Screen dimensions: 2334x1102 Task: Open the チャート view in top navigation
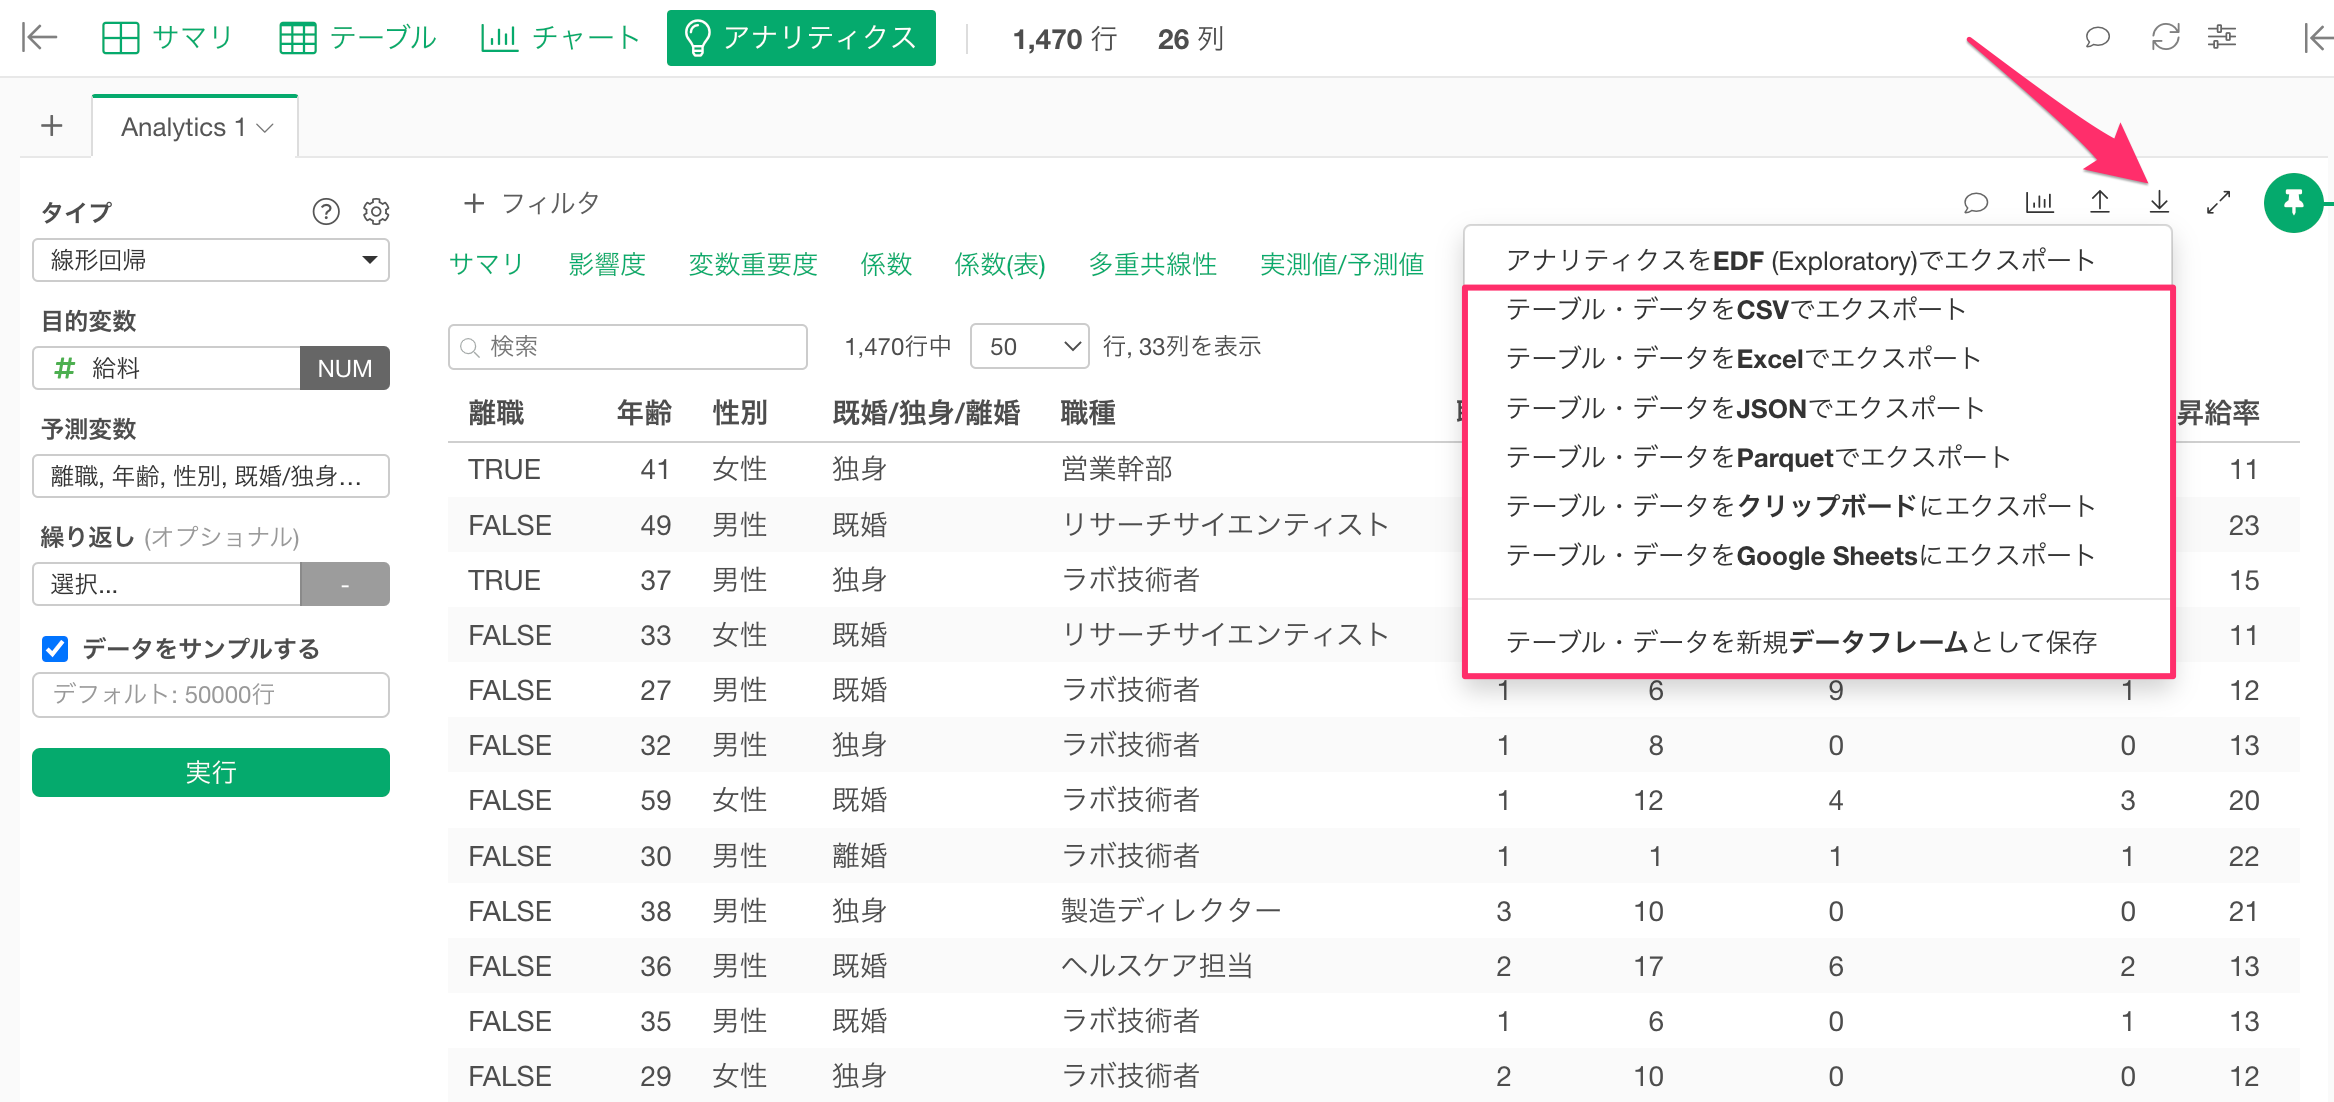(560, 38)
